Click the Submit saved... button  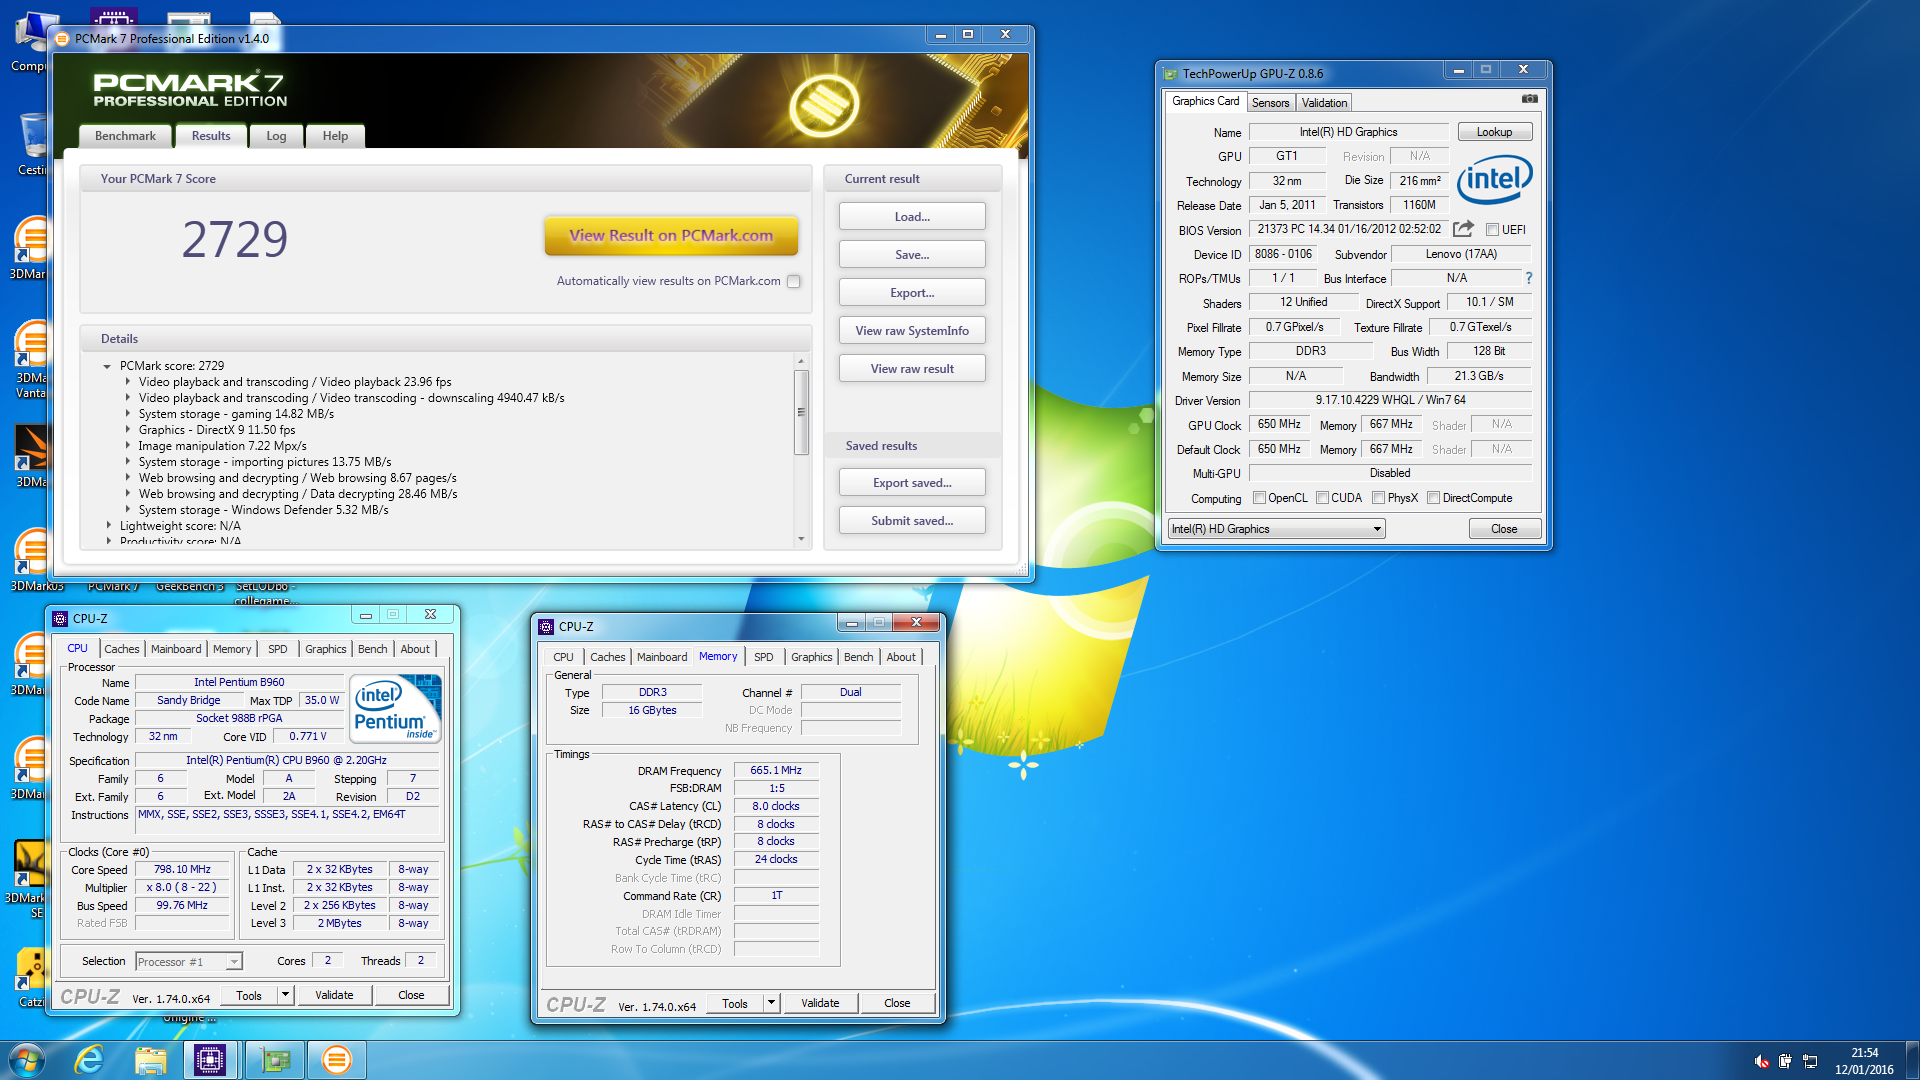pos(912,520)
